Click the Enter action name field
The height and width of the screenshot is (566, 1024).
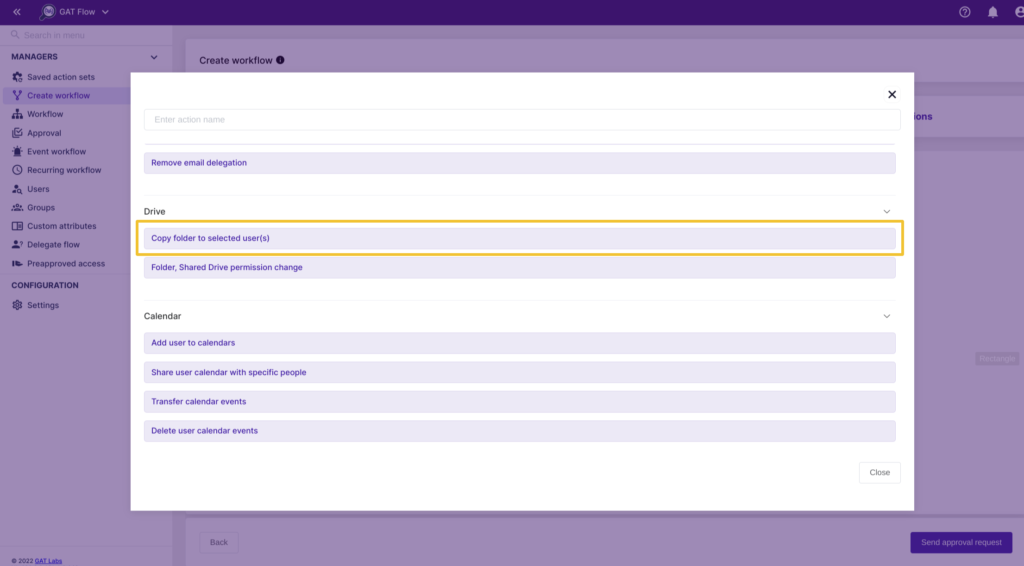pyautogui.click(x=522, y=119)
